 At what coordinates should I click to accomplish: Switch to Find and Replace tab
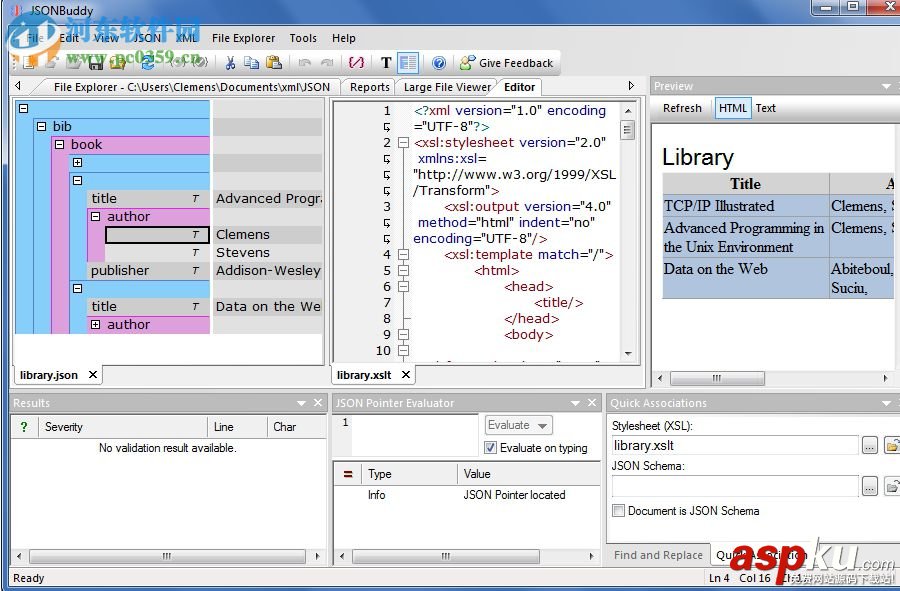tap(658, 555)
